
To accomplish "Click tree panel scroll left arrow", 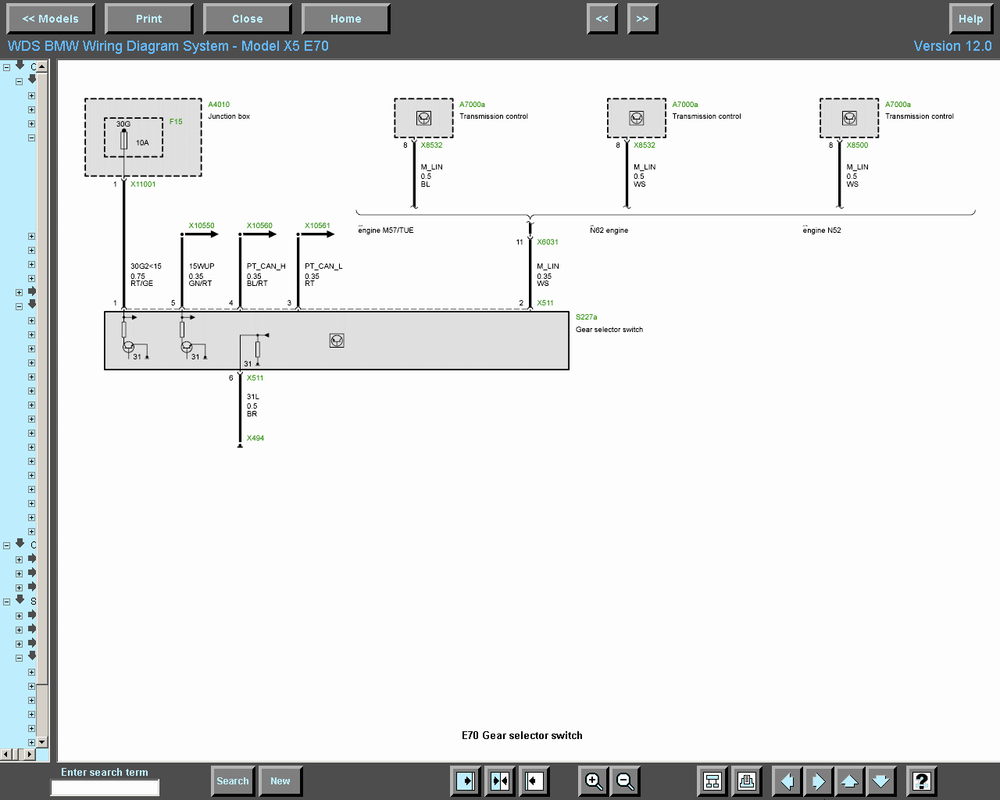I will pos(6,754).
